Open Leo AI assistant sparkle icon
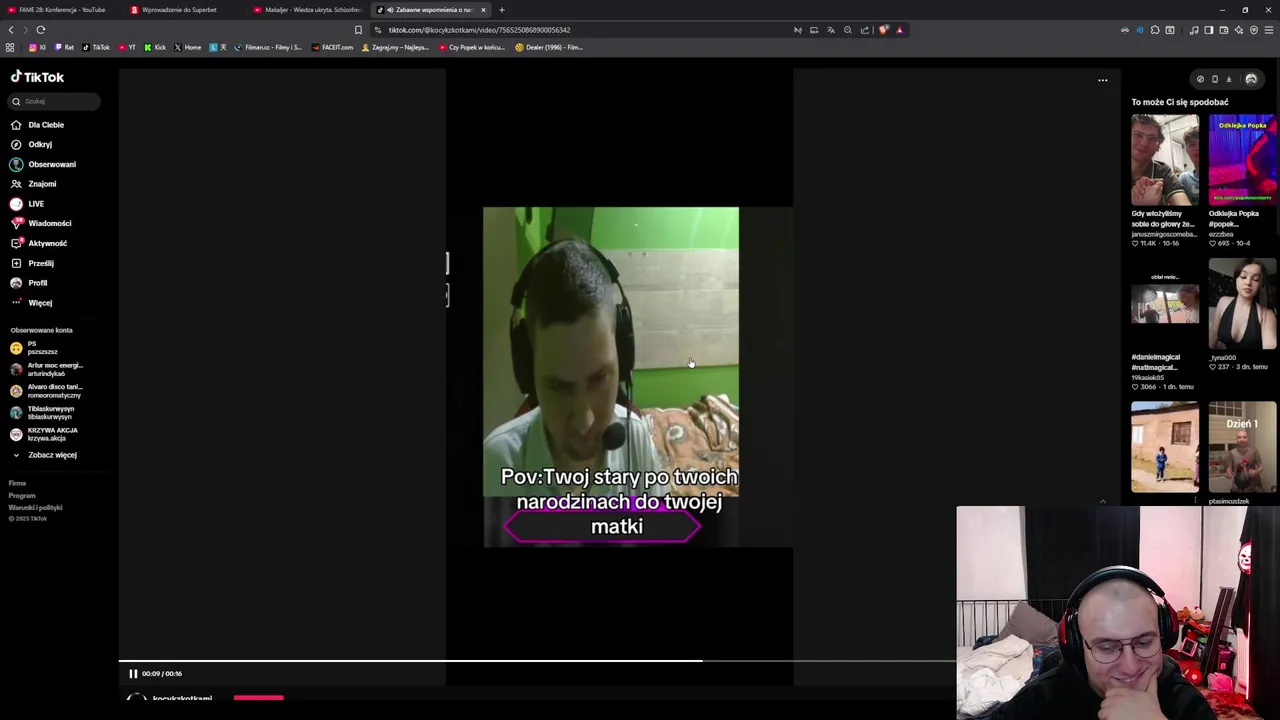The image size is (1280, 720). click(x=1239, y=30)
